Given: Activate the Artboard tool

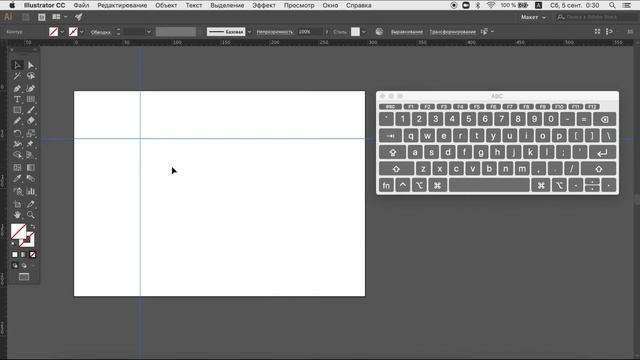Looking at the screenshot, I should pos(17,204).
